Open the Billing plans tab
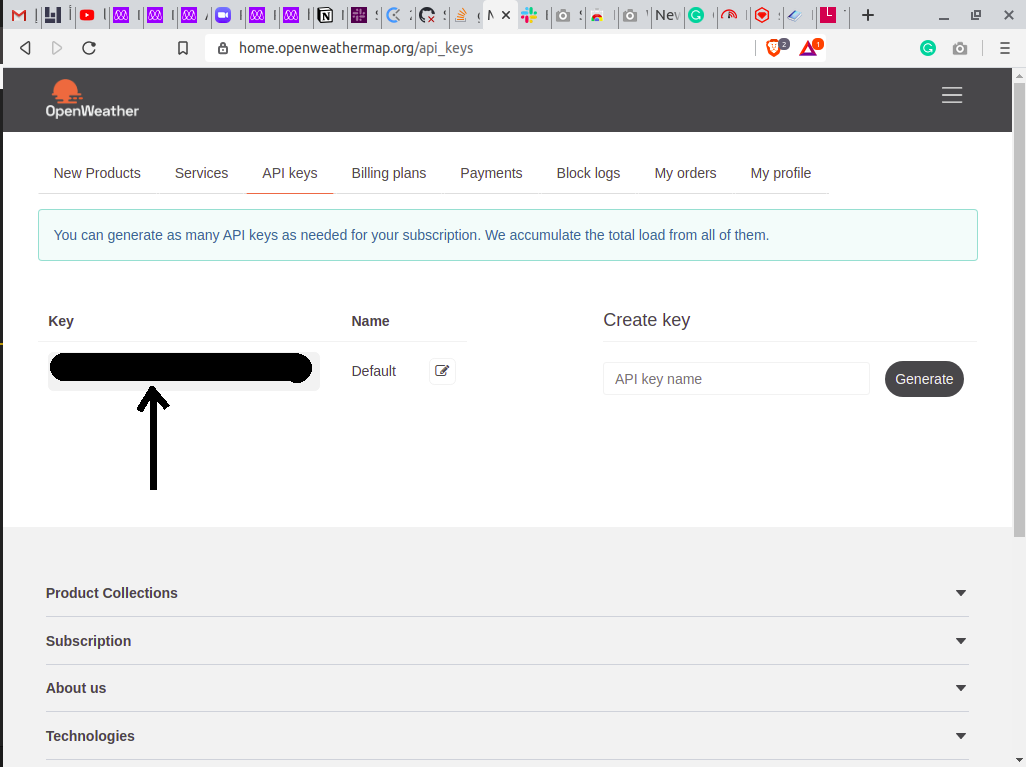Viewport: 1026px width, 767px height. click(x=389, y=173)
